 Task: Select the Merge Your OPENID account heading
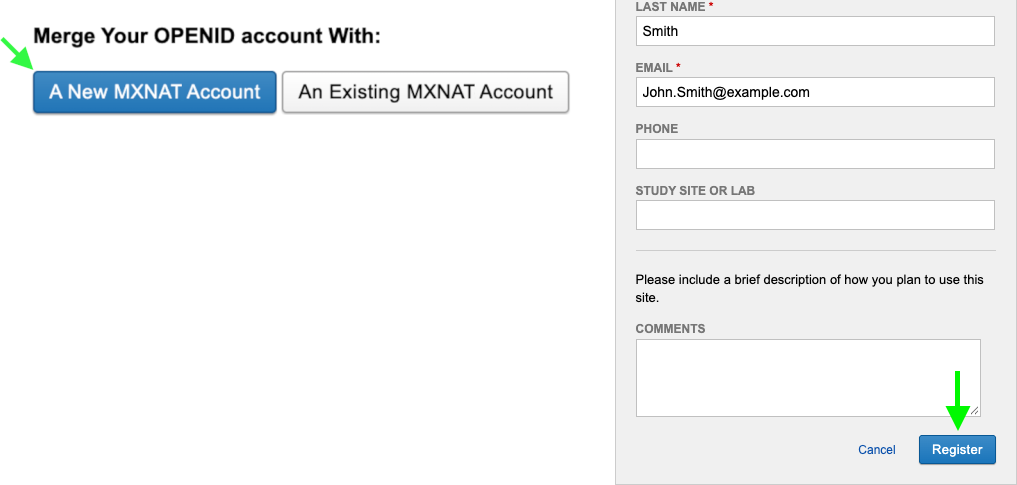coord(207,36)
